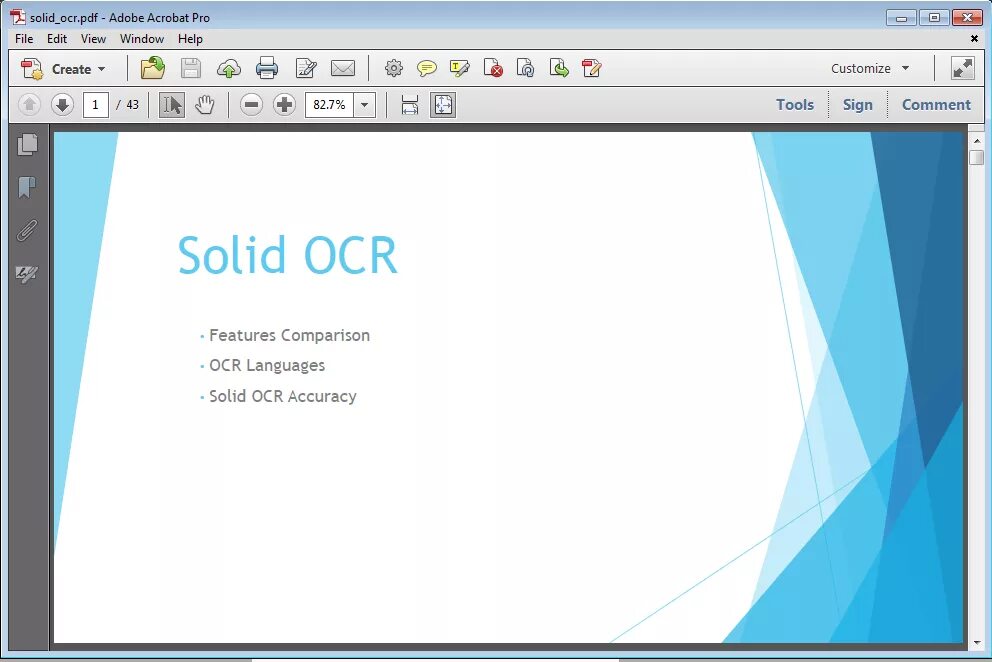This screenshot has width=992, height=662.
Task: Open the Help menu
Action: (190, 39)
